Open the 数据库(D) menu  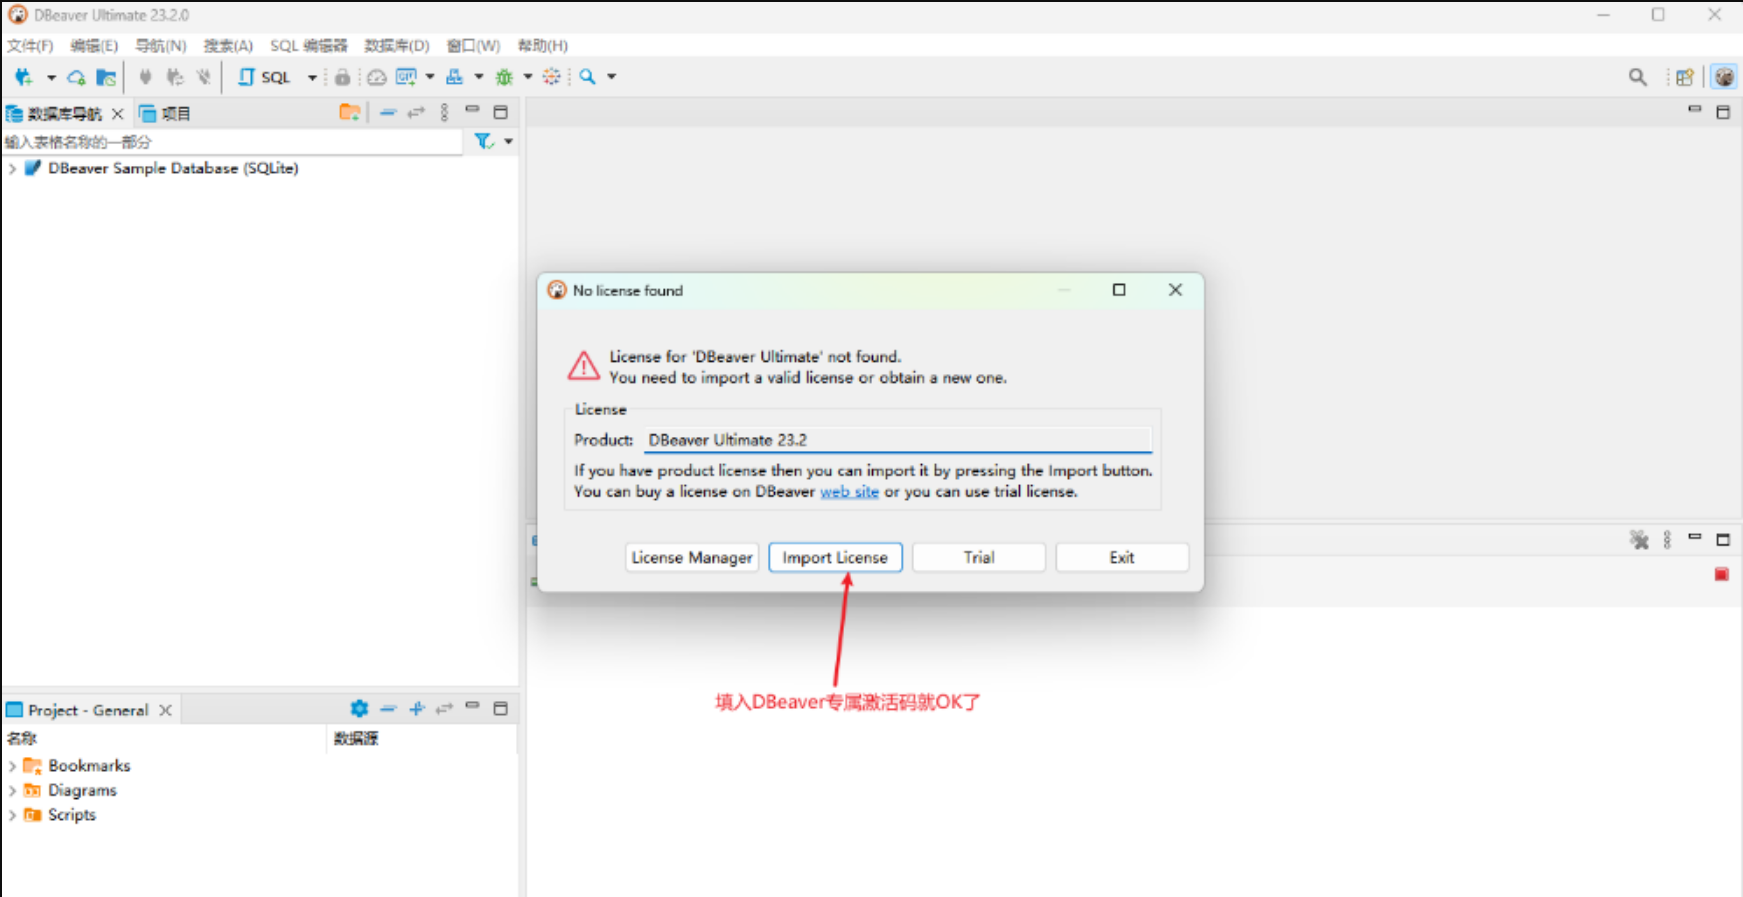[x=397, y=46]
